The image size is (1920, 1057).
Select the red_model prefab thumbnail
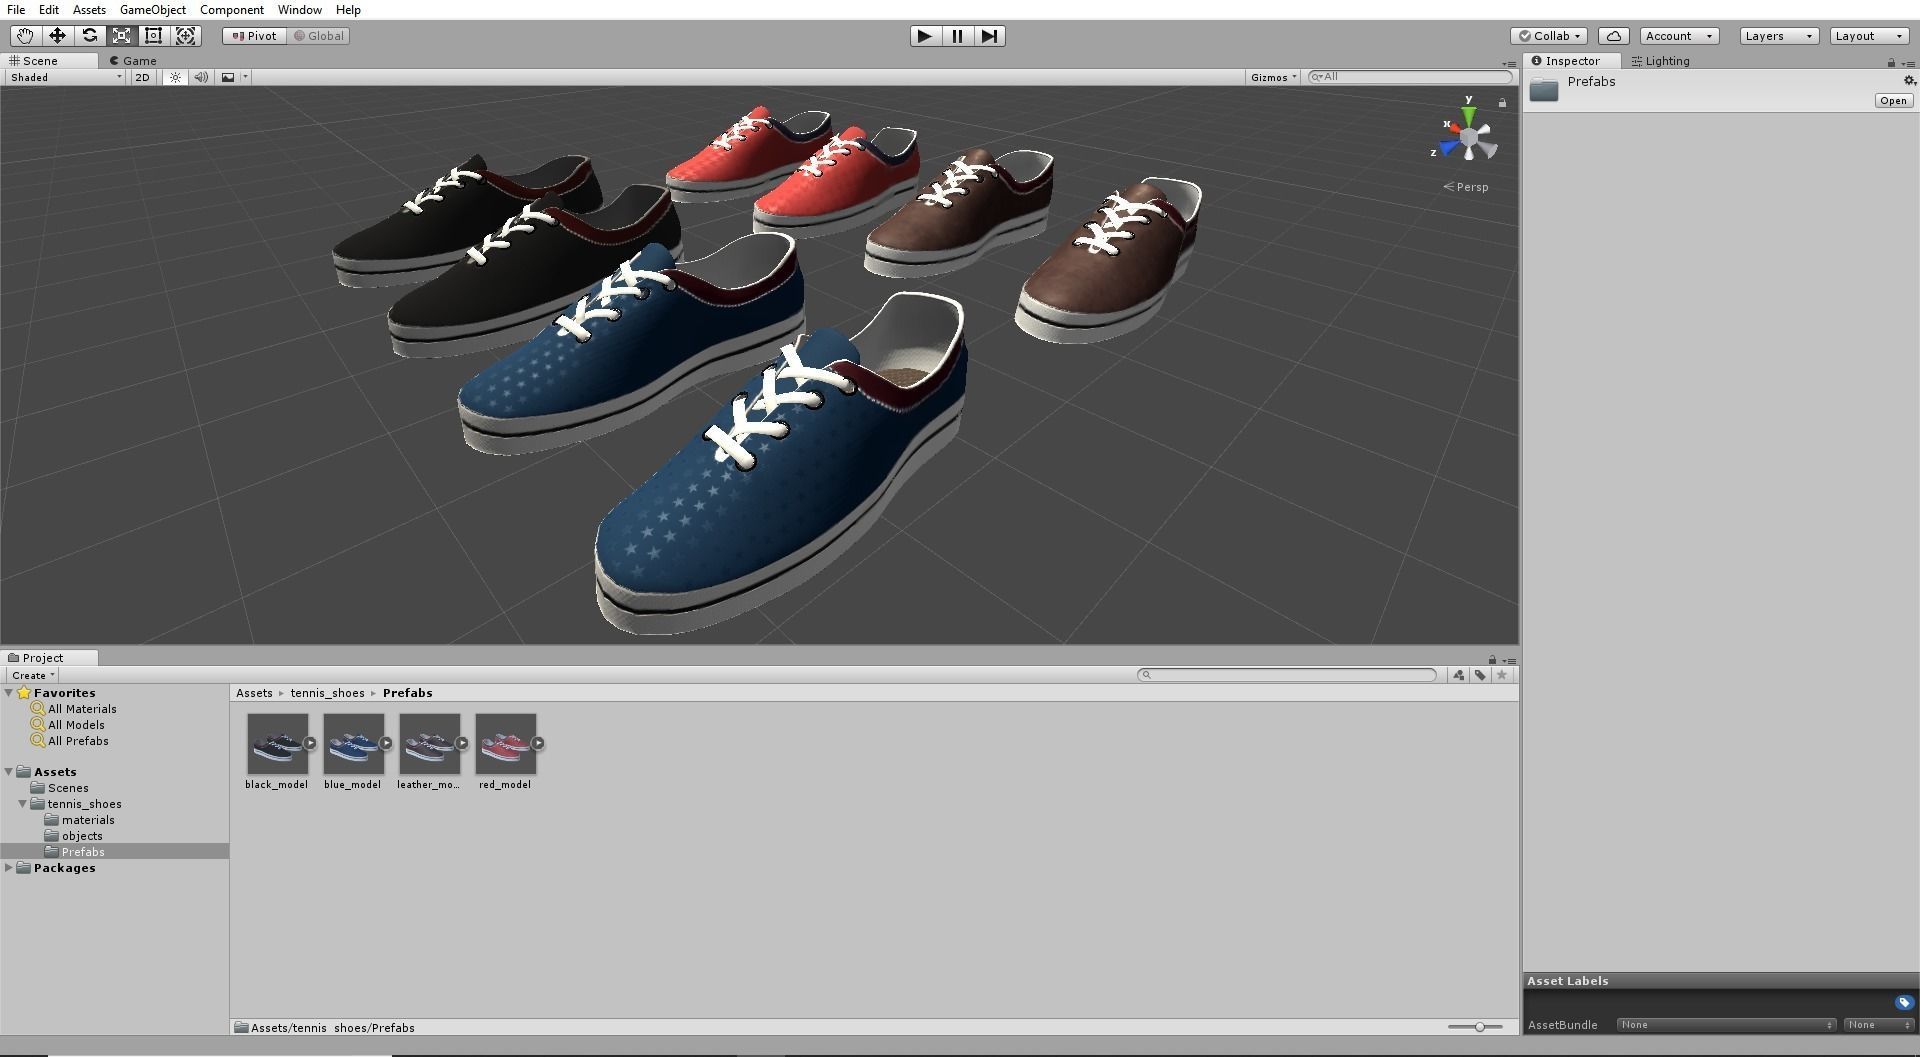tap(505, 743)
